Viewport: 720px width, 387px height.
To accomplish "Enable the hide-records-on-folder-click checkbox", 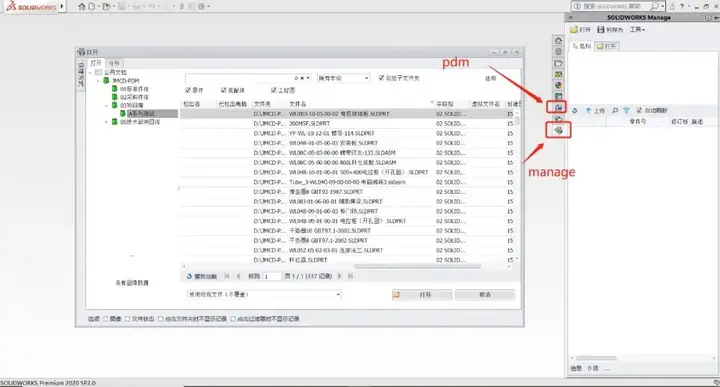I will click(x=161, y=319).
